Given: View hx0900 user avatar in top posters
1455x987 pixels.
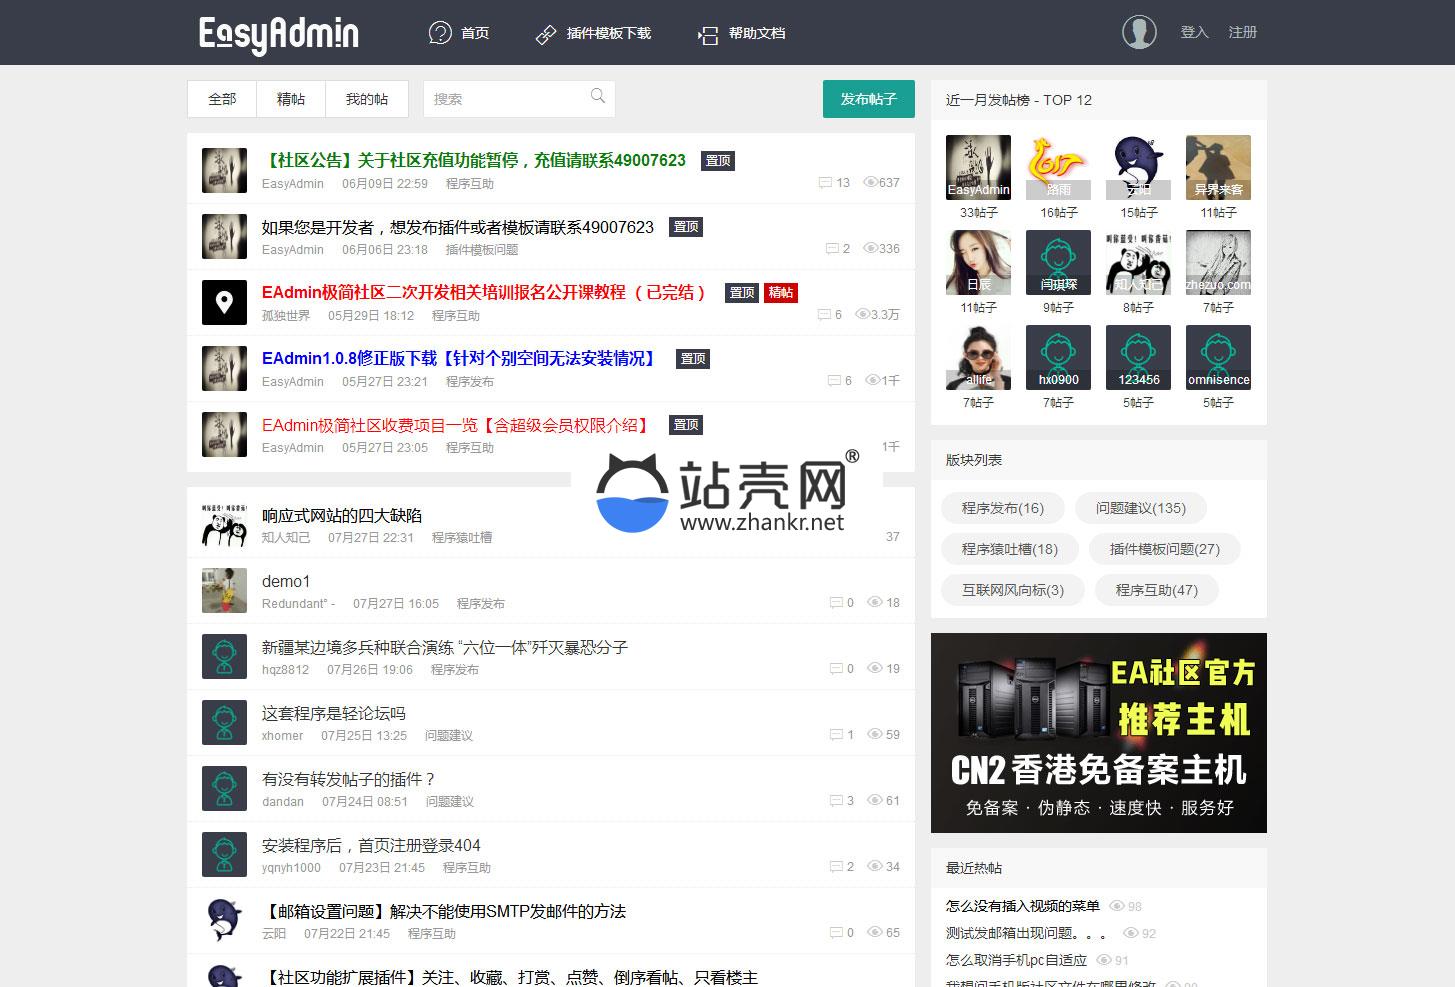Looking at the screenshot, I should pyautogui.click(x=1058, y=357).
